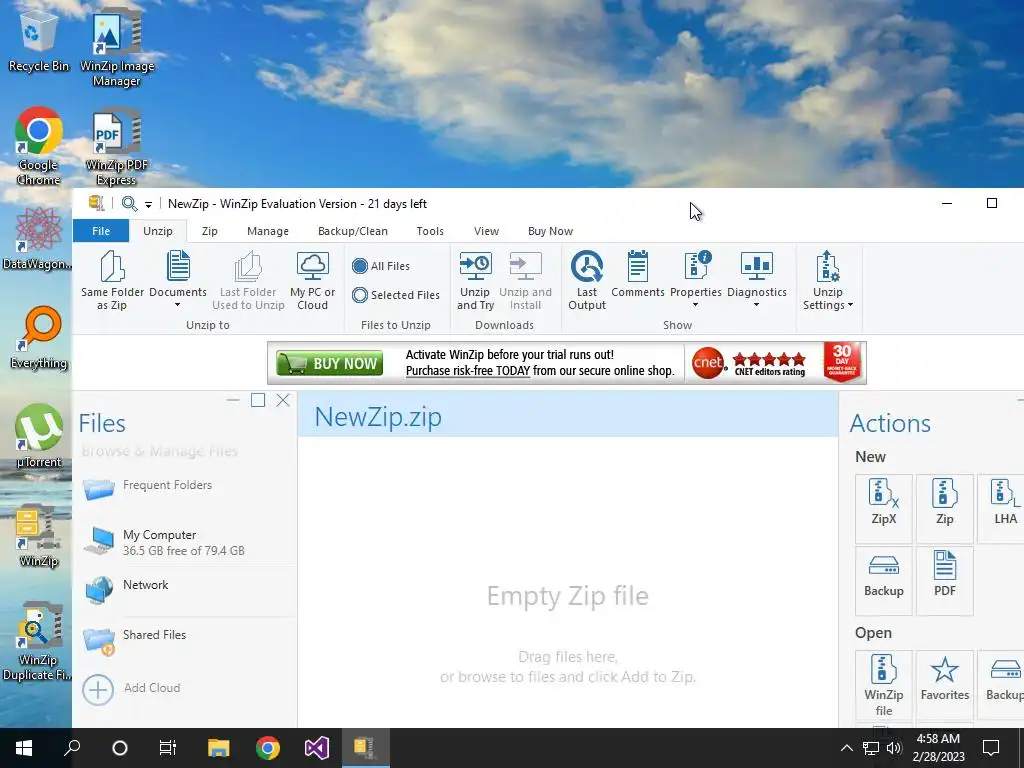1024x768 pixels.
Task: Click the cnet editors rating badge
Action: (749, 363)
